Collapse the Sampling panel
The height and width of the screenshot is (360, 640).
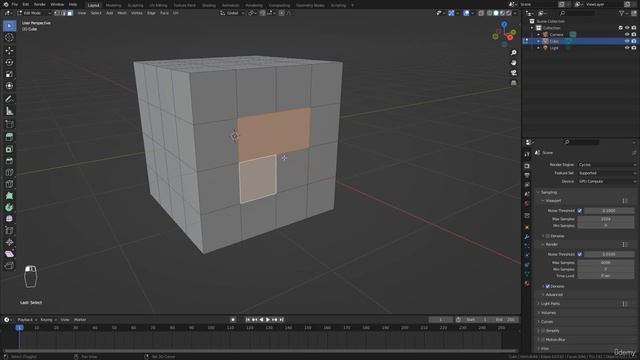[548, 192]
